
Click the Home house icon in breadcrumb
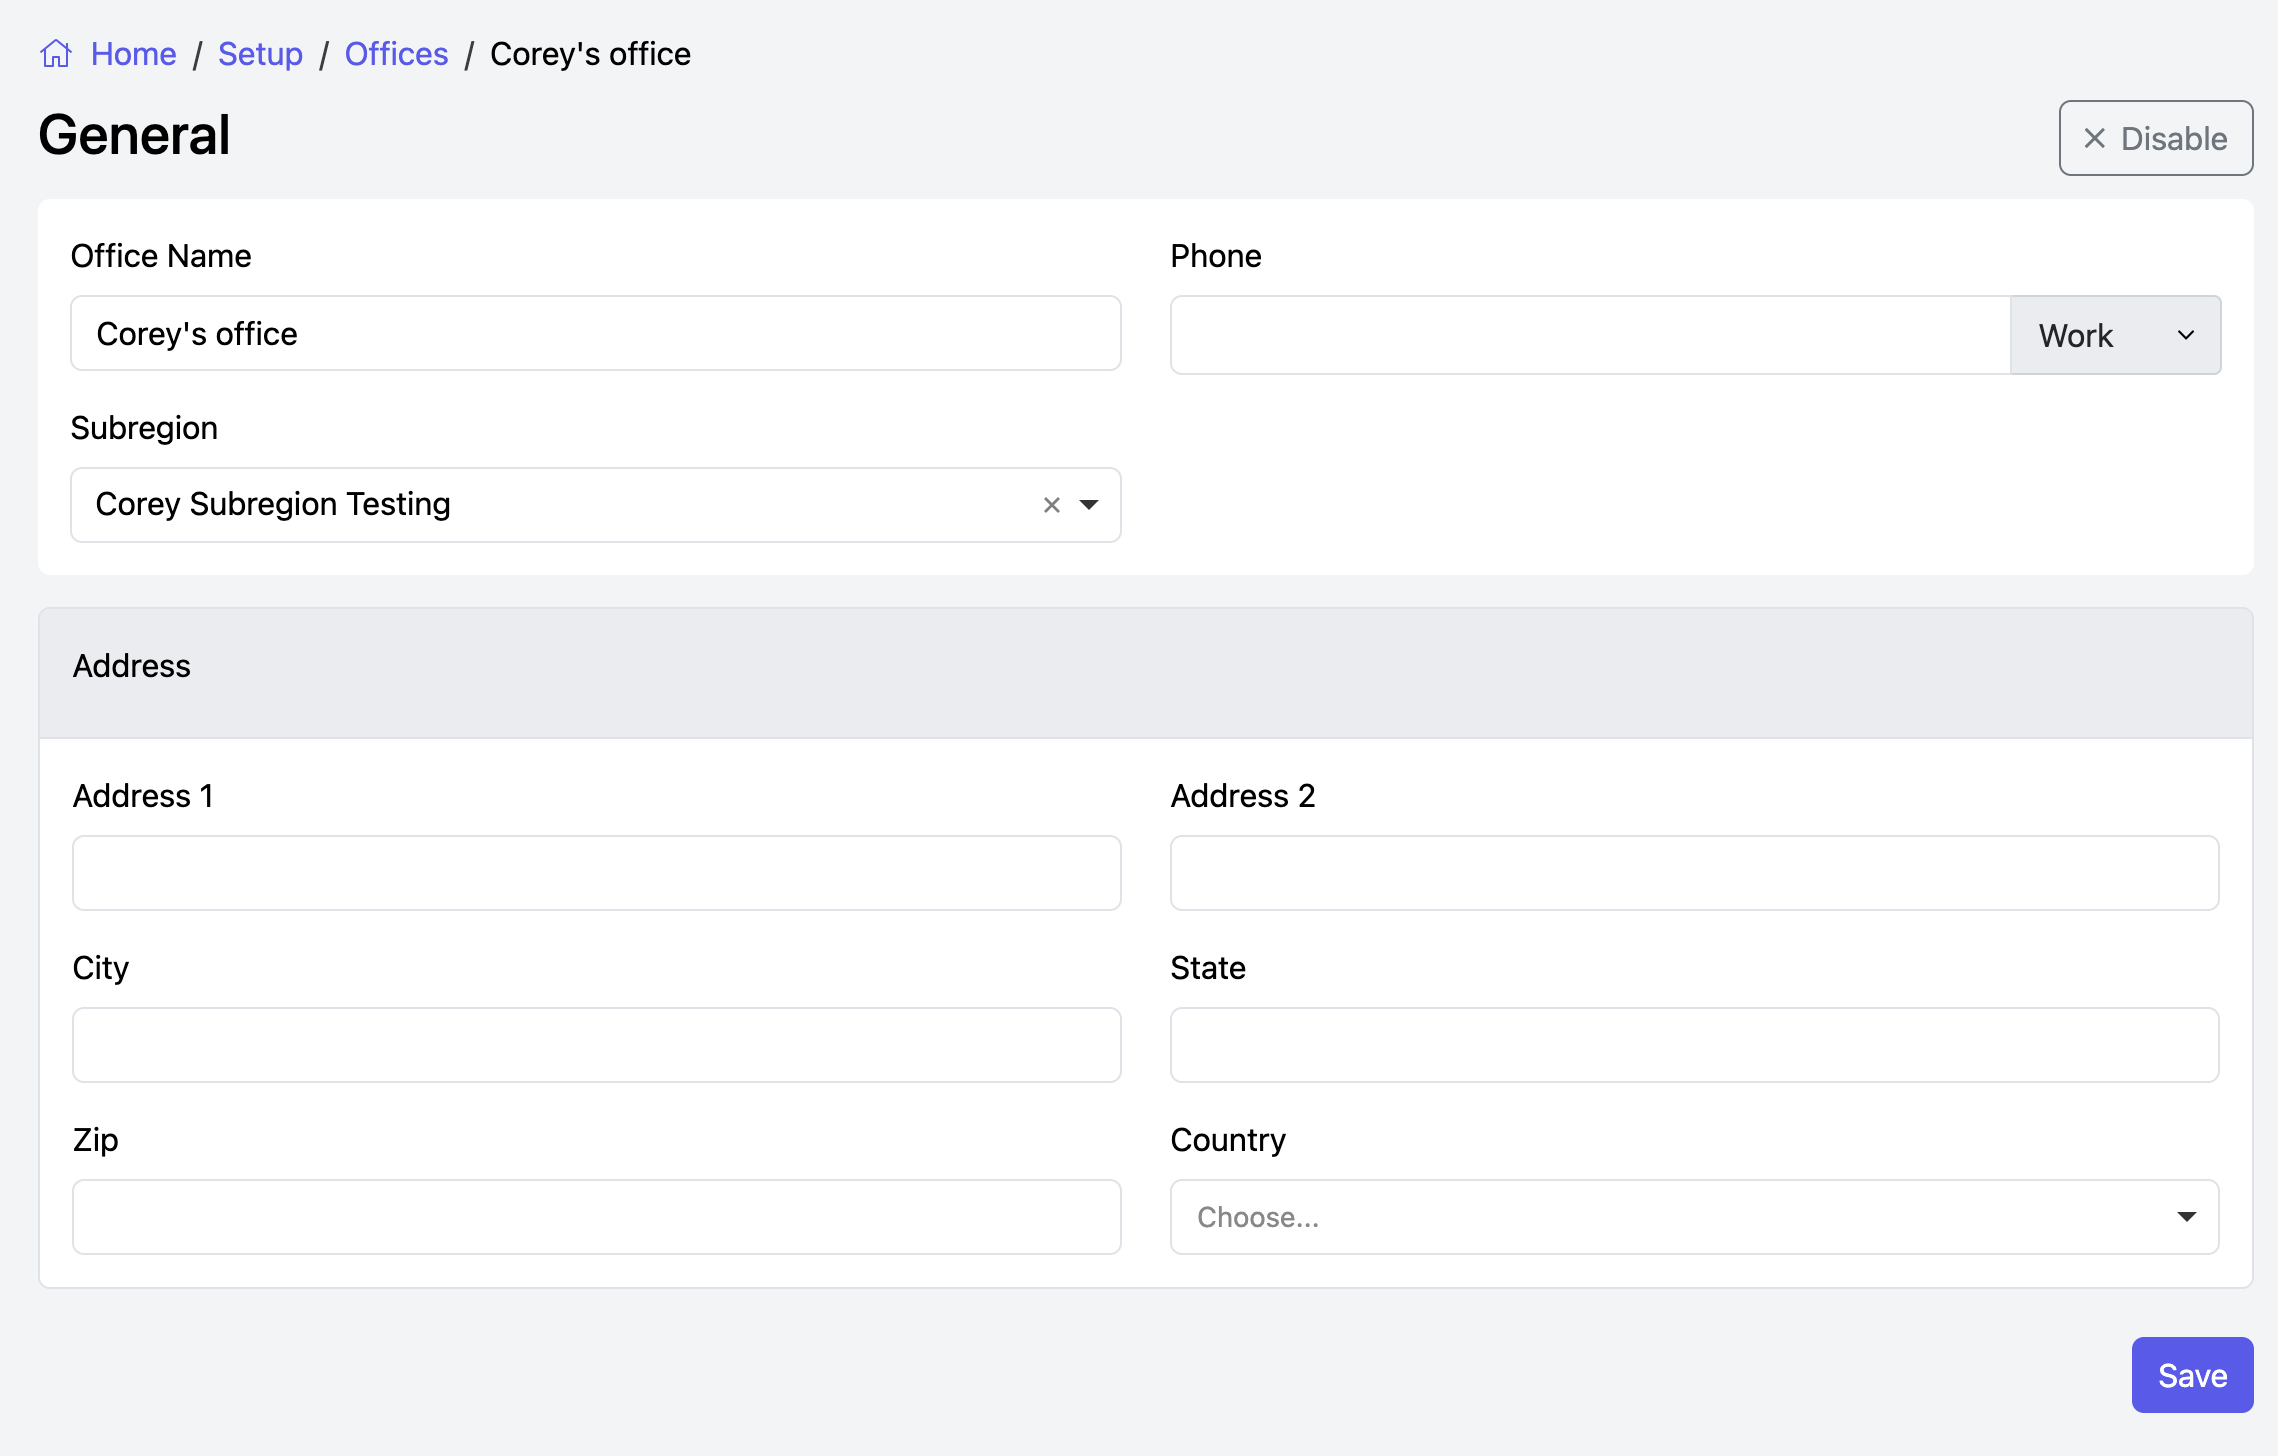point(56,53)
